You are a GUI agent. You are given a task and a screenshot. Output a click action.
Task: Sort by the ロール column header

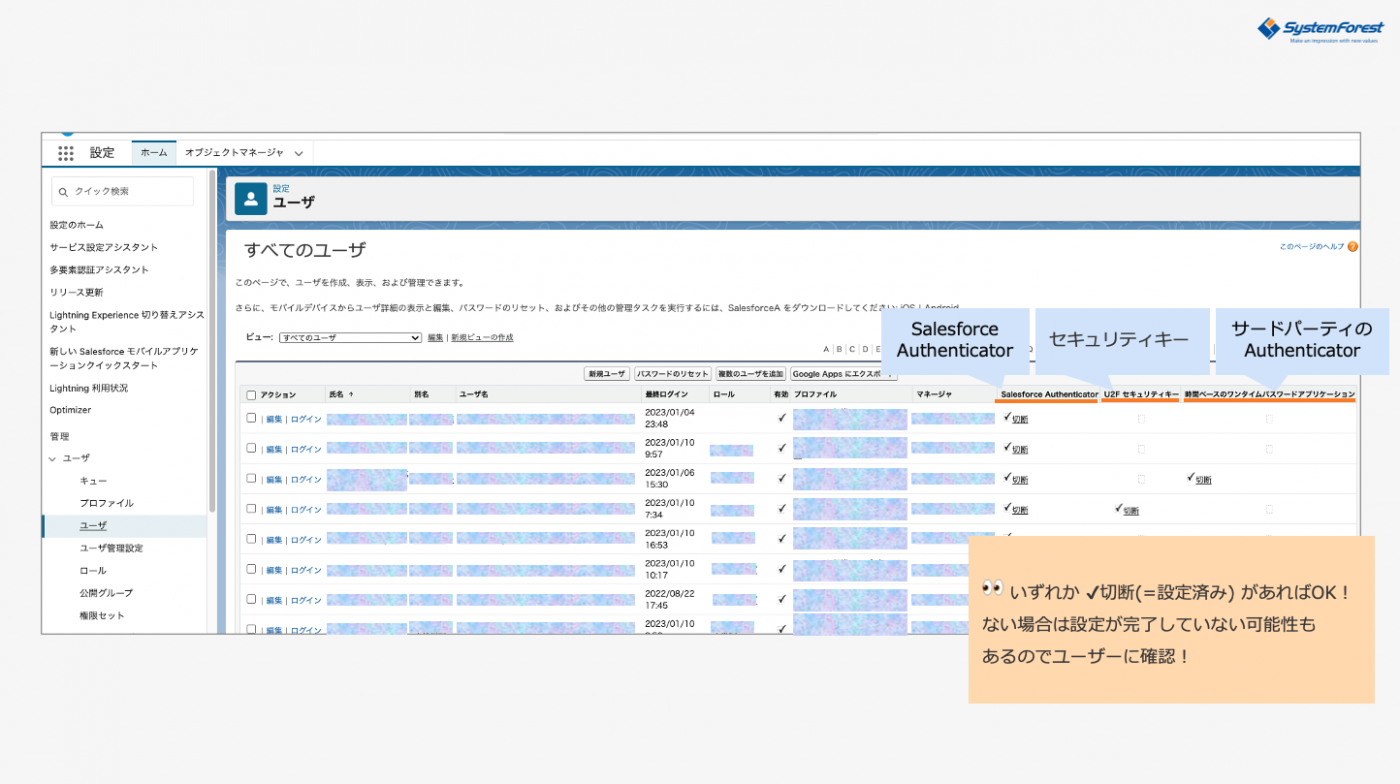724,395
